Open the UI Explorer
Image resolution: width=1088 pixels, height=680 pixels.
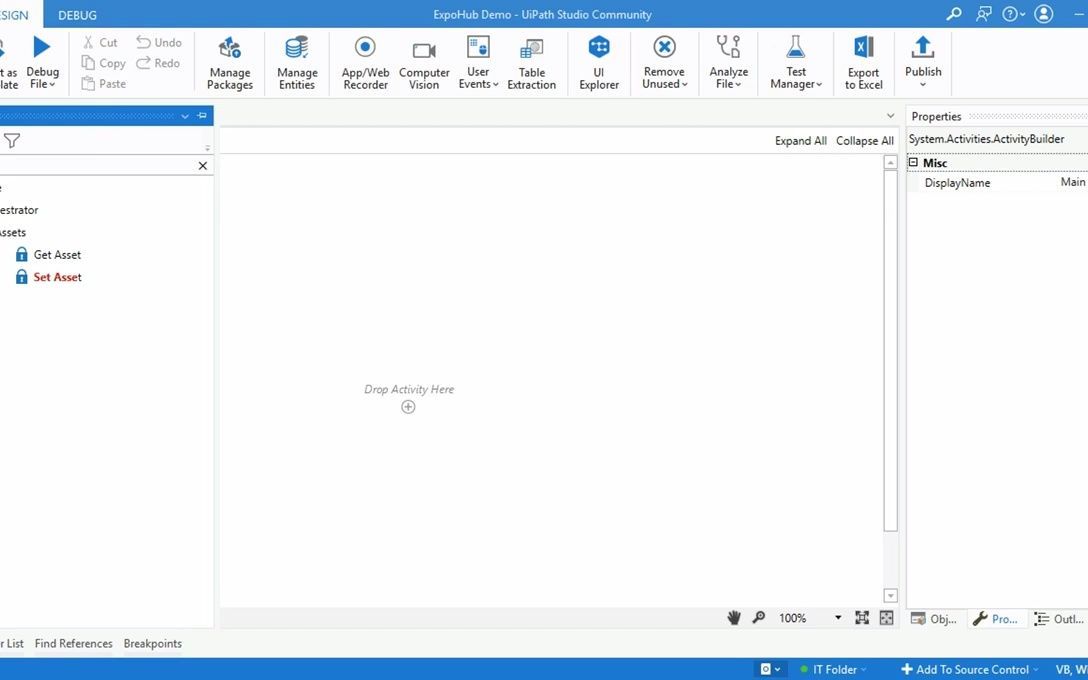pyautogui.click(x=599, y=63)
